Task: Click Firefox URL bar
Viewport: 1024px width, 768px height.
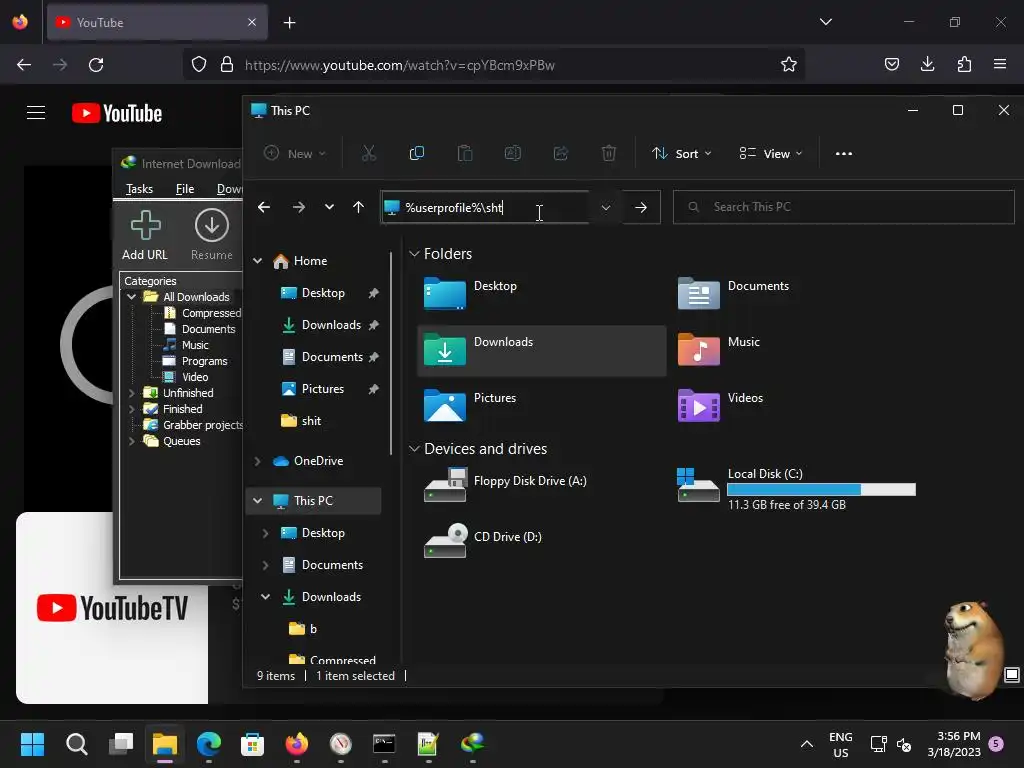Action: (494, 65)
